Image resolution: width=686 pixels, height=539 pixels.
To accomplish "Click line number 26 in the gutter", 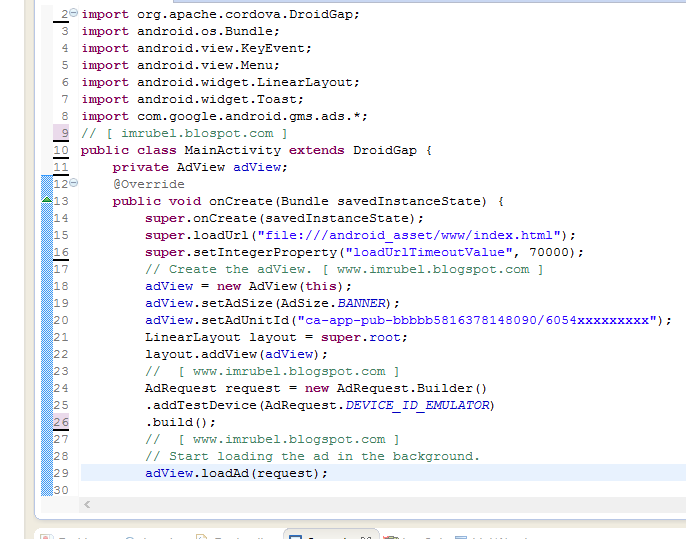I will (61, 422).
